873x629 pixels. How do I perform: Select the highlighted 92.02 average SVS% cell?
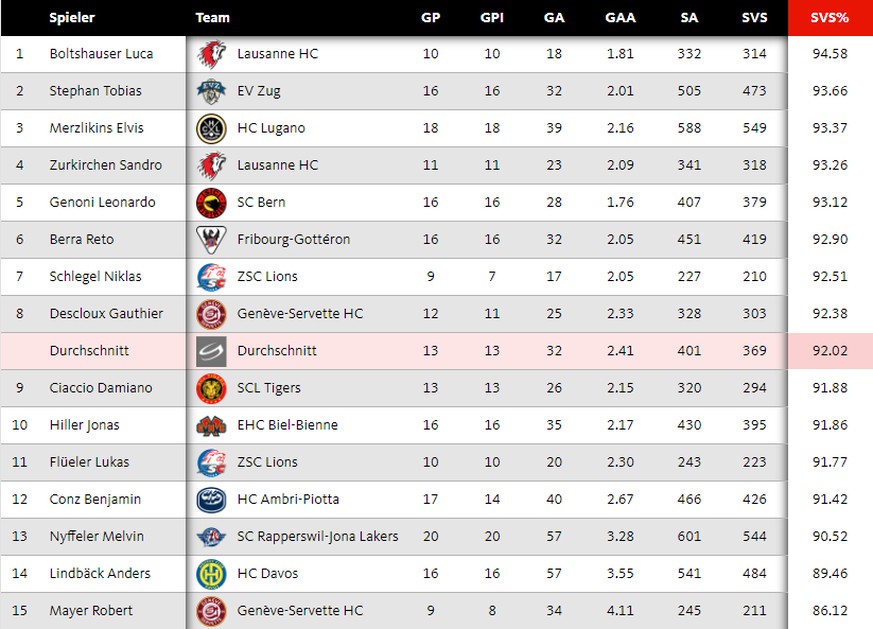[x=830, y=351]
